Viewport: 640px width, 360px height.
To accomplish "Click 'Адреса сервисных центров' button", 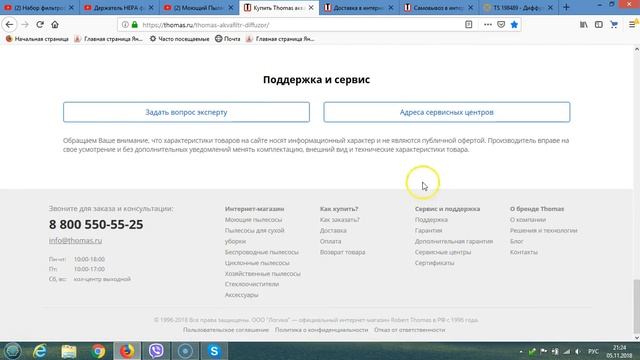I will click(x=447, y=112).
